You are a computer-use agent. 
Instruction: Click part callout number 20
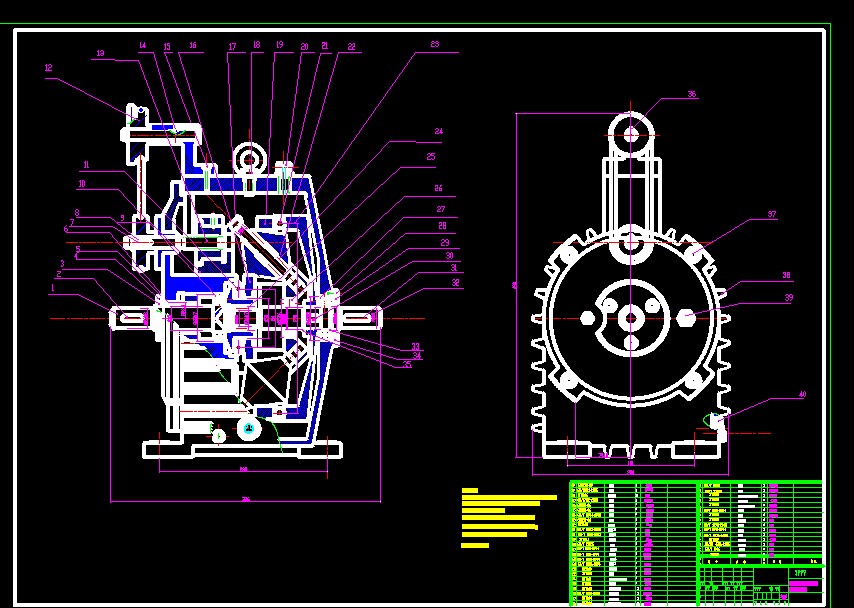(304, 47)
